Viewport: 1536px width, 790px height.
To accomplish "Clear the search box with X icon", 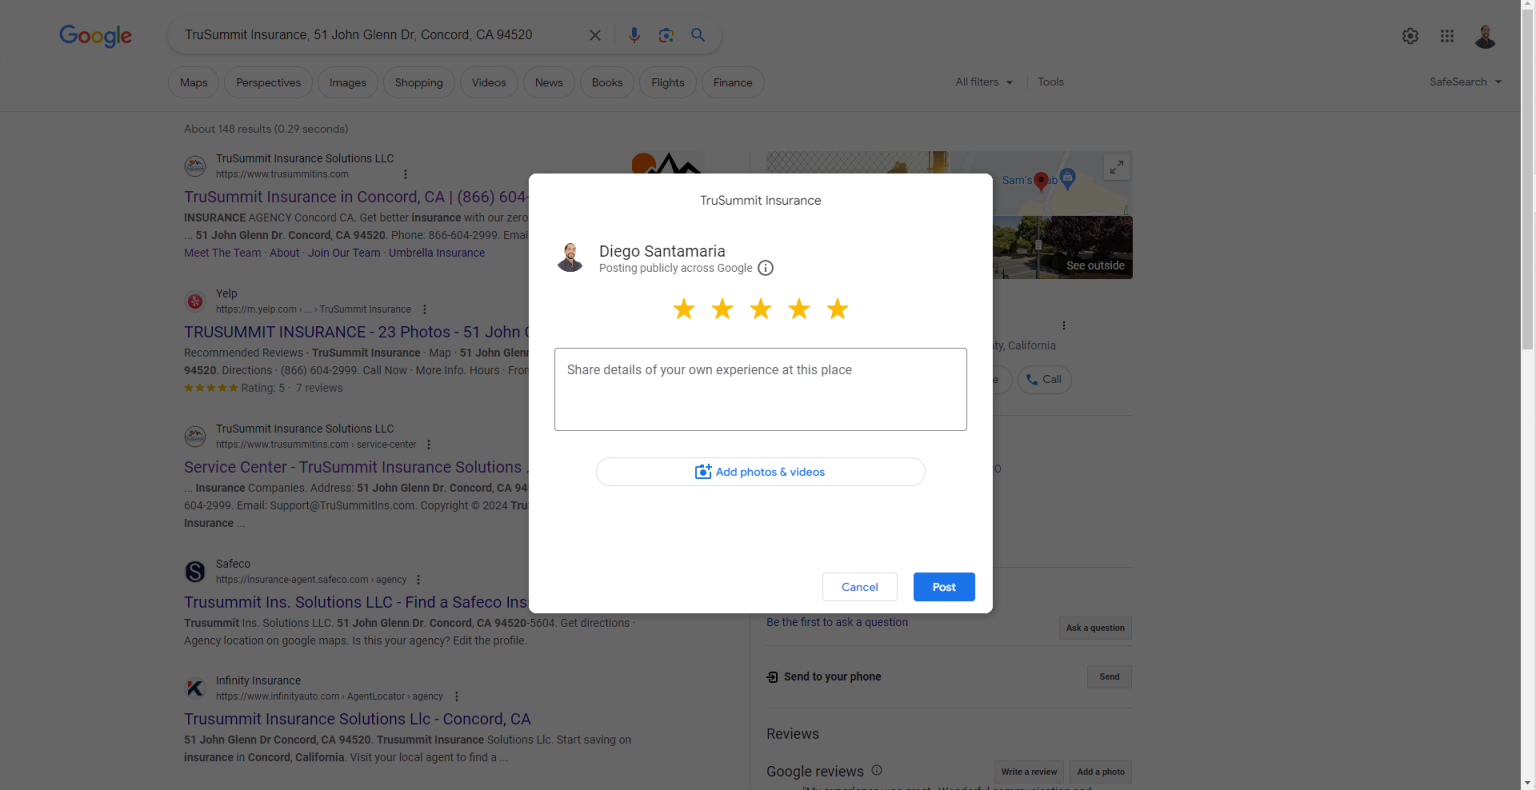I will pyautogui.click(x=595, y=35).
